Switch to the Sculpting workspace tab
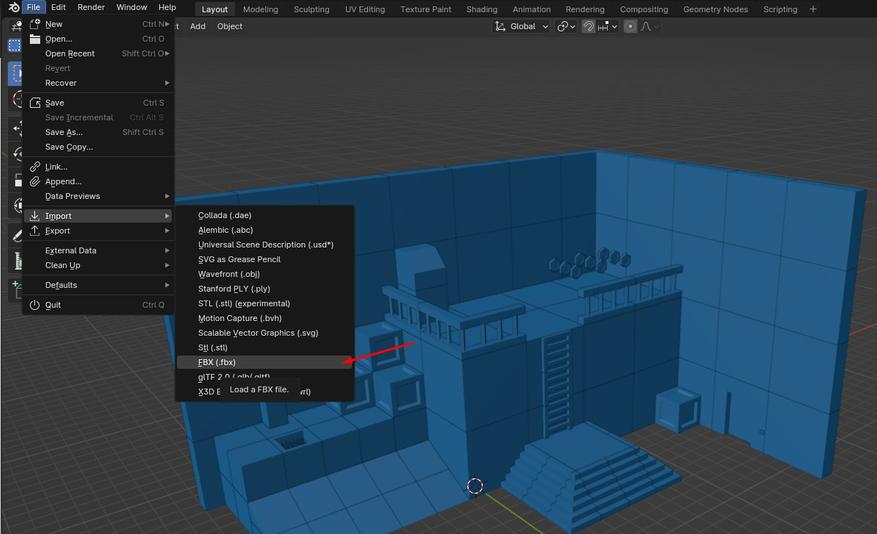Viewport: 877px width, 534px height. click(311, 9)
